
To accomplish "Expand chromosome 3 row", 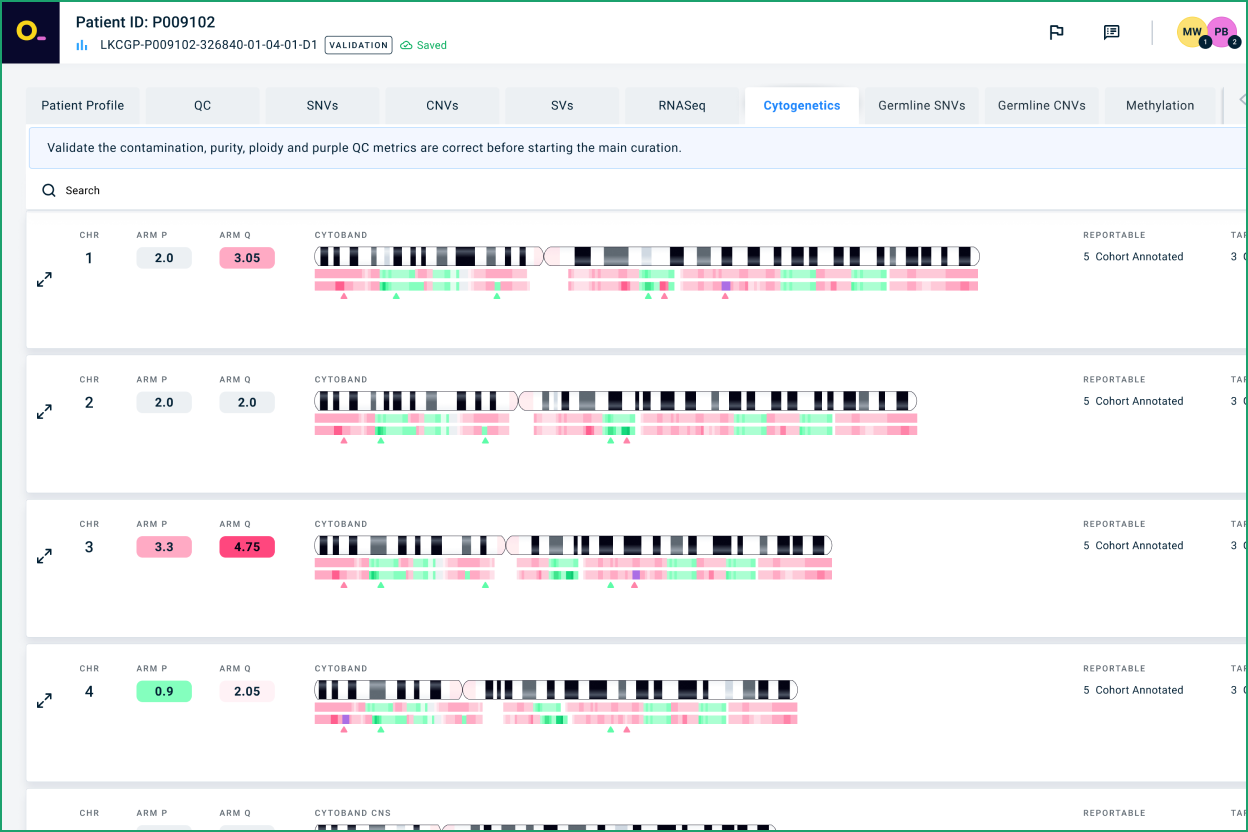I will pos(44,556).
